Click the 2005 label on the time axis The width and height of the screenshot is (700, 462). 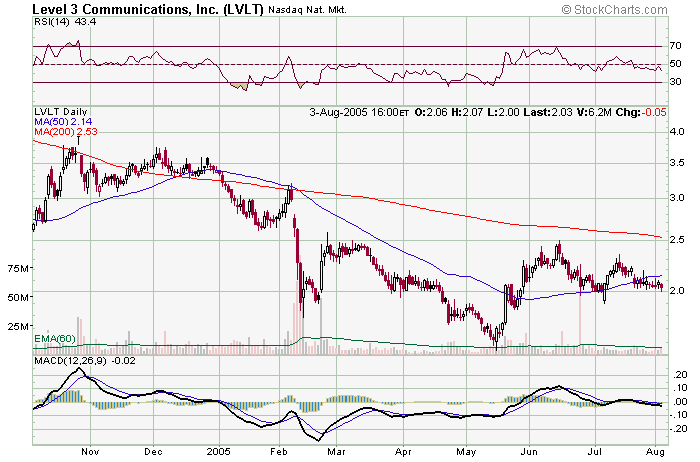point(219,452)
